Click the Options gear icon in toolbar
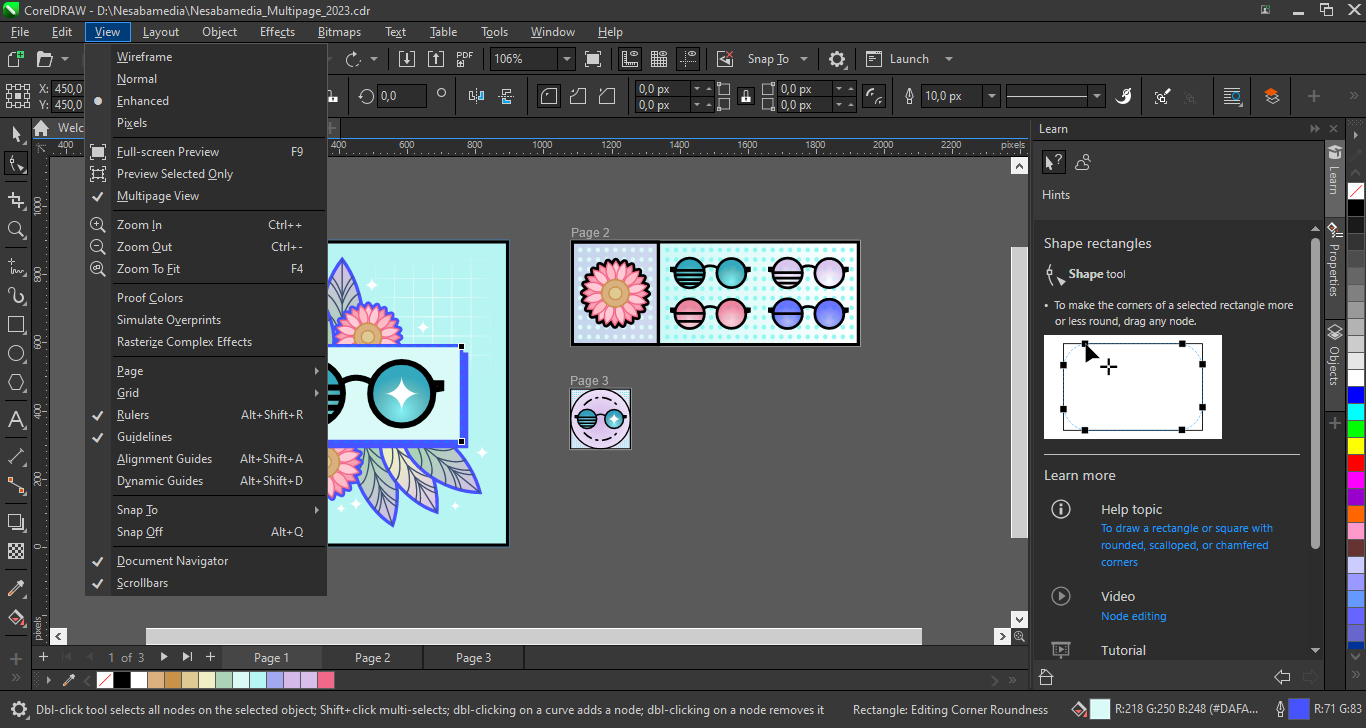The height and width of the screenshot is (728, 1366). click(x=837, y=59)
